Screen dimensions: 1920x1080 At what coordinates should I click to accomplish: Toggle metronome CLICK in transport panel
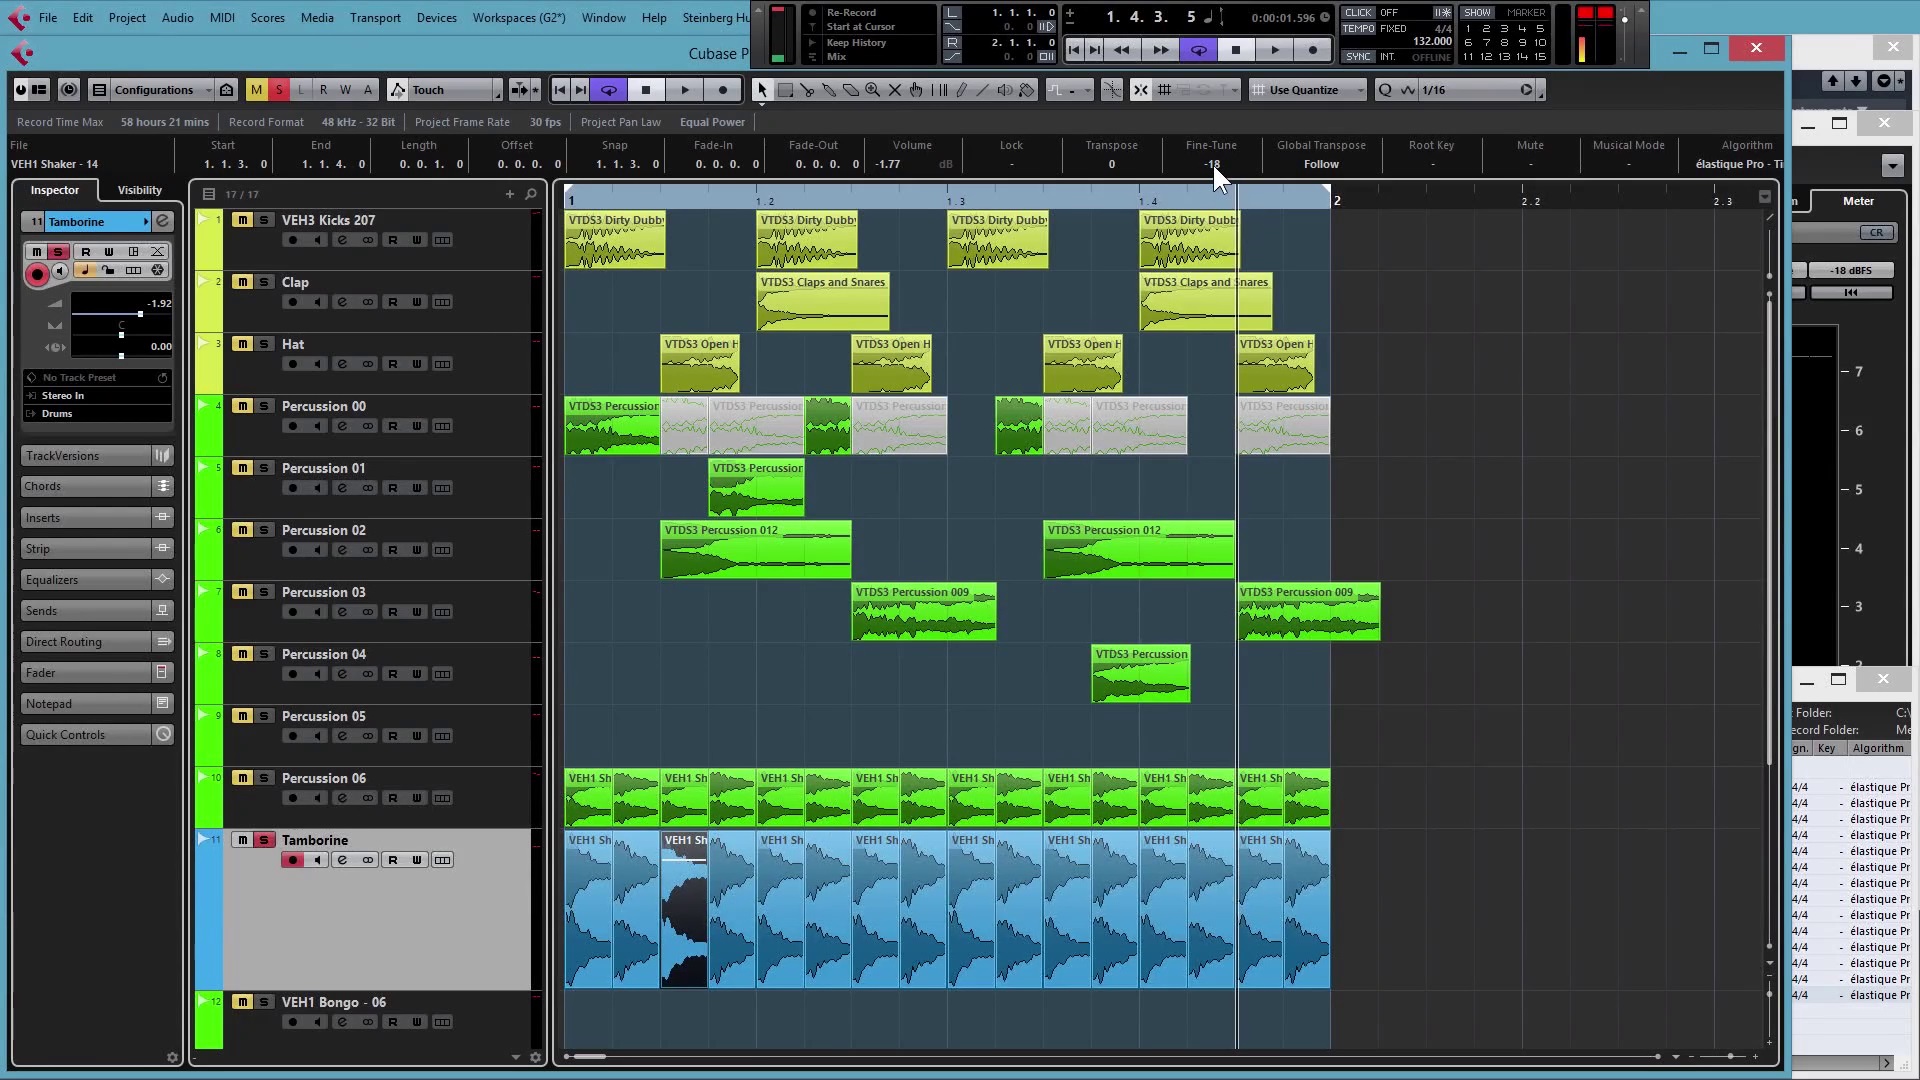coord(1358,13)
